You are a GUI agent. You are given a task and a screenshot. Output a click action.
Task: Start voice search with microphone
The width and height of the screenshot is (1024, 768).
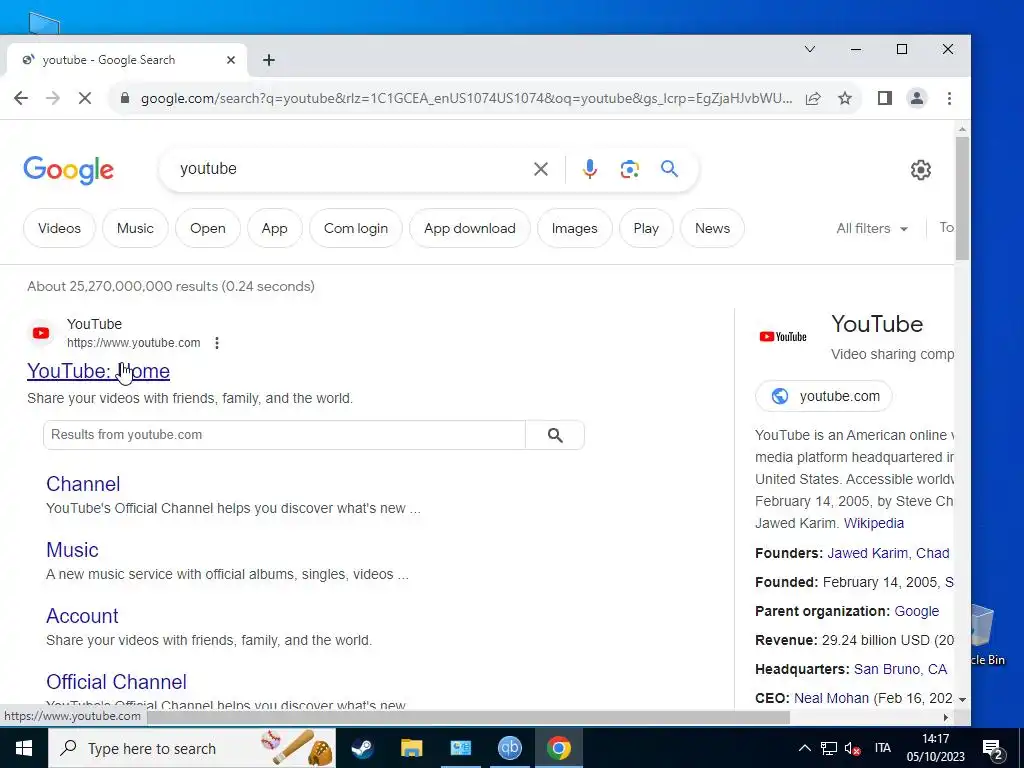pyautogui.click(x=590, y=169)
